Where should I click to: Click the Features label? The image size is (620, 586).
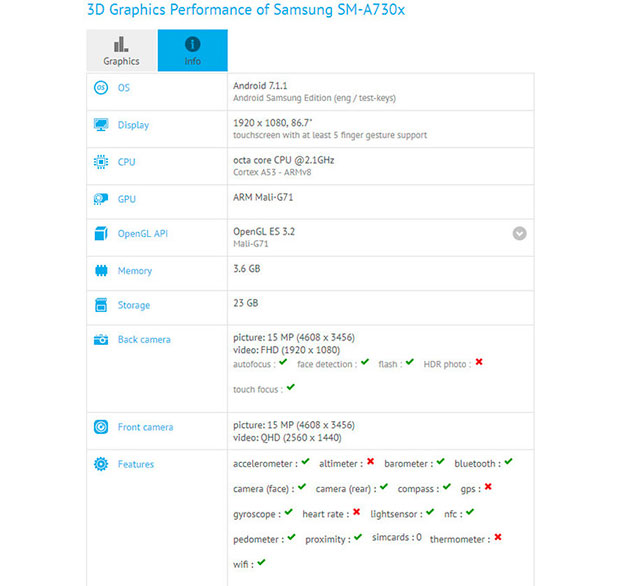pyautogui.click(x=136, y=464)
